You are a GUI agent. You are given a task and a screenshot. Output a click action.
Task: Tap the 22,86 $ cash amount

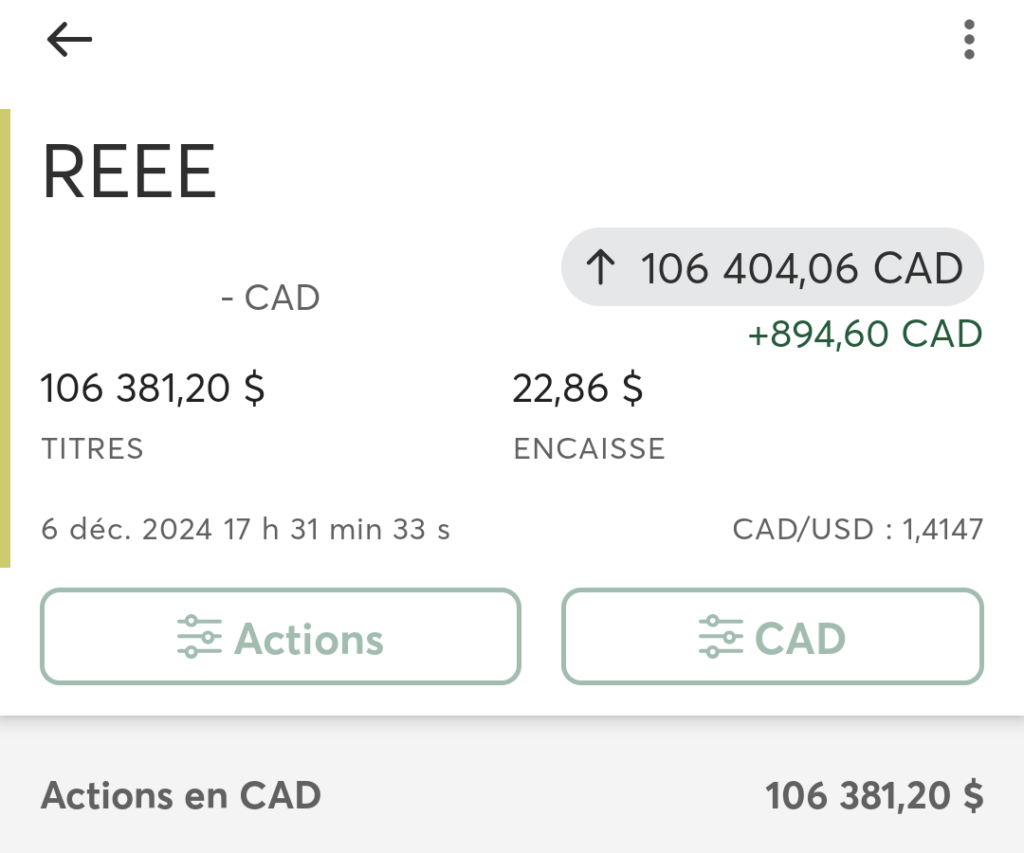point(578,388)
